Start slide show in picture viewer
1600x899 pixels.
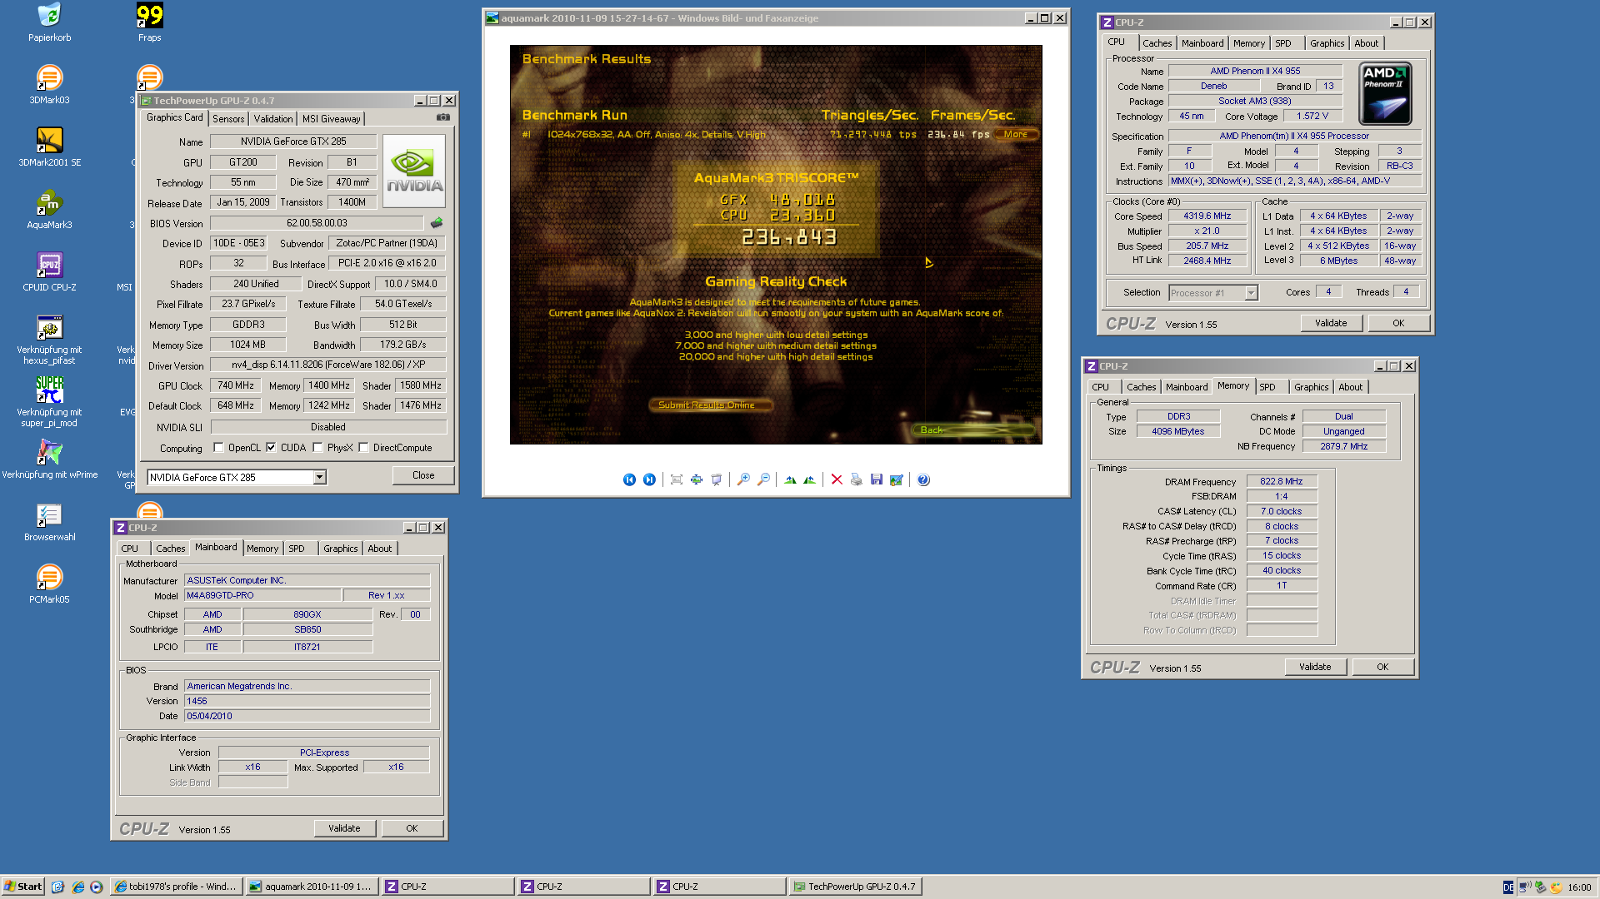click(x=717, y=480)
